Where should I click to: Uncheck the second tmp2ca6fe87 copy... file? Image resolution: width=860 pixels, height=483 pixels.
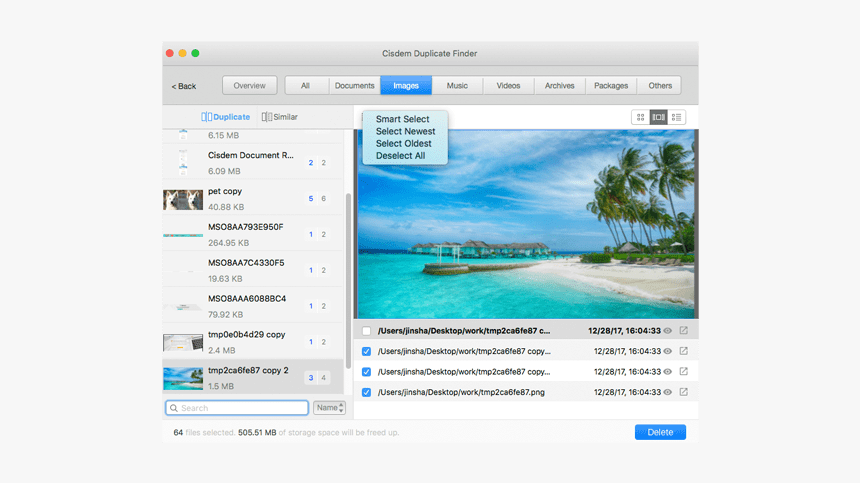366,372
